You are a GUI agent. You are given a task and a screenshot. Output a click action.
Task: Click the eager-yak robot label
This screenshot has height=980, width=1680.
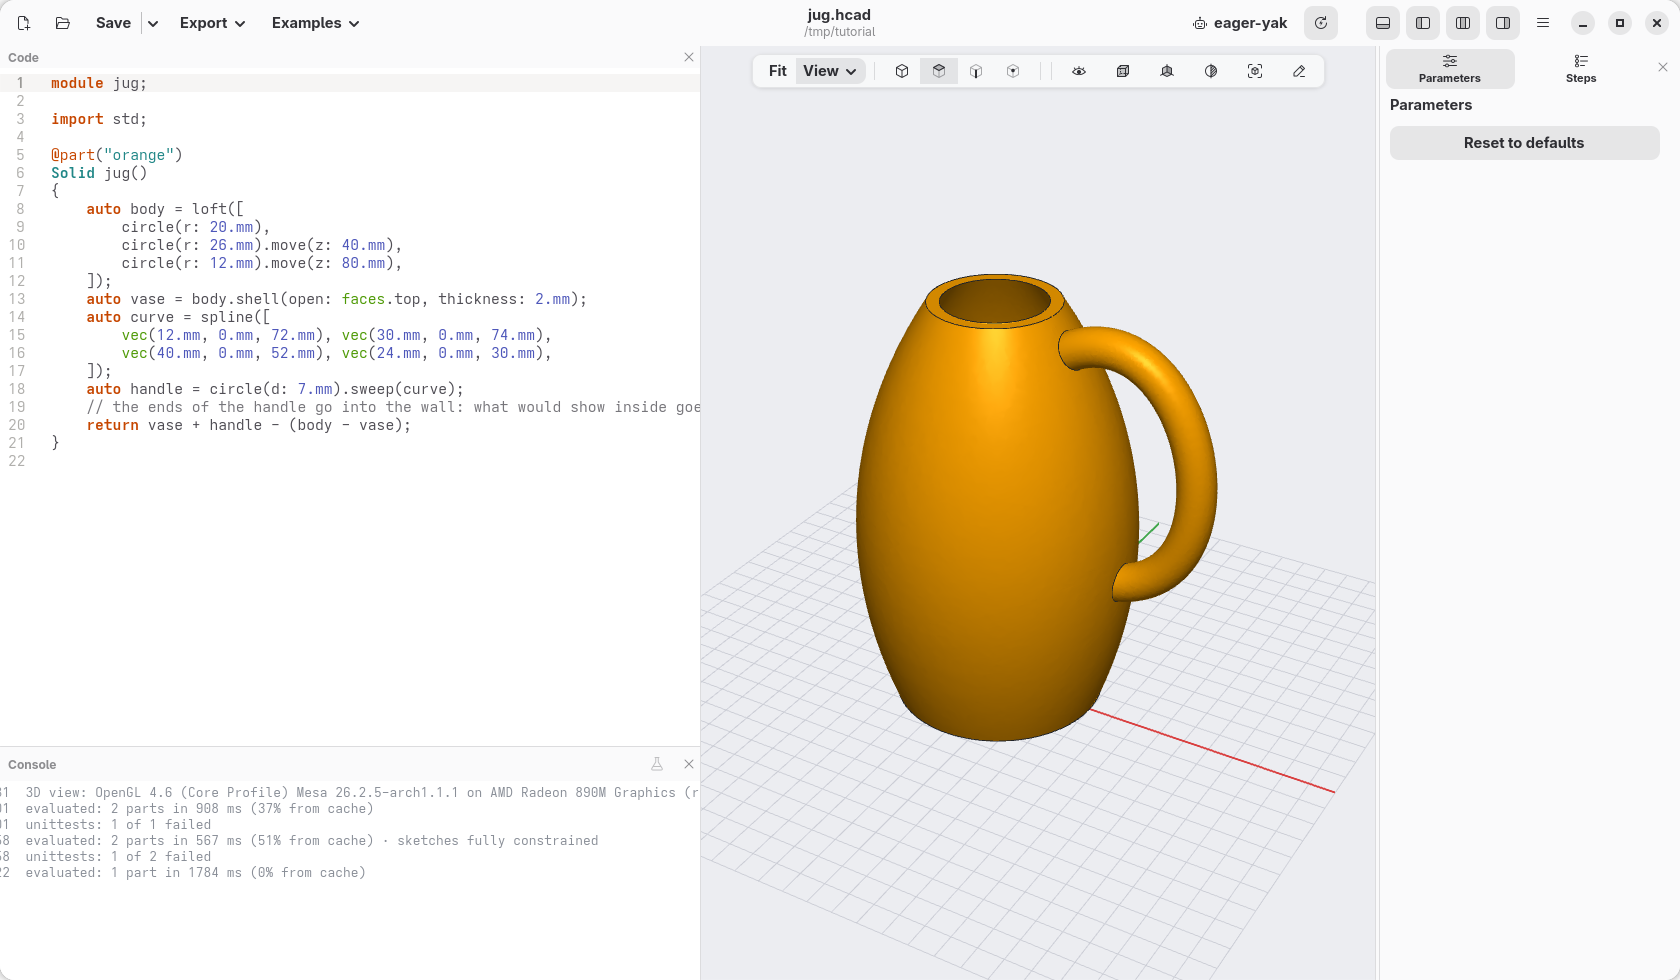[x=1240, y=23]
